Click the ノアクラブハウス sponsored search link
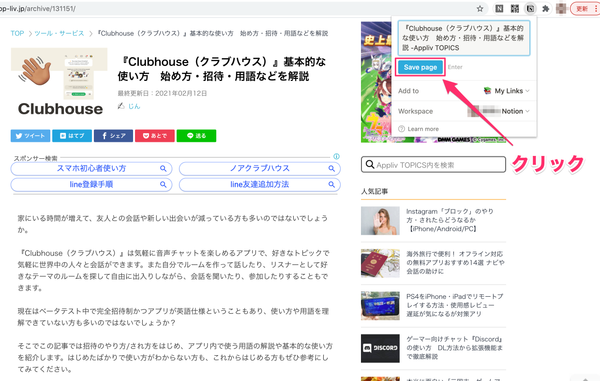 [259, 168]
